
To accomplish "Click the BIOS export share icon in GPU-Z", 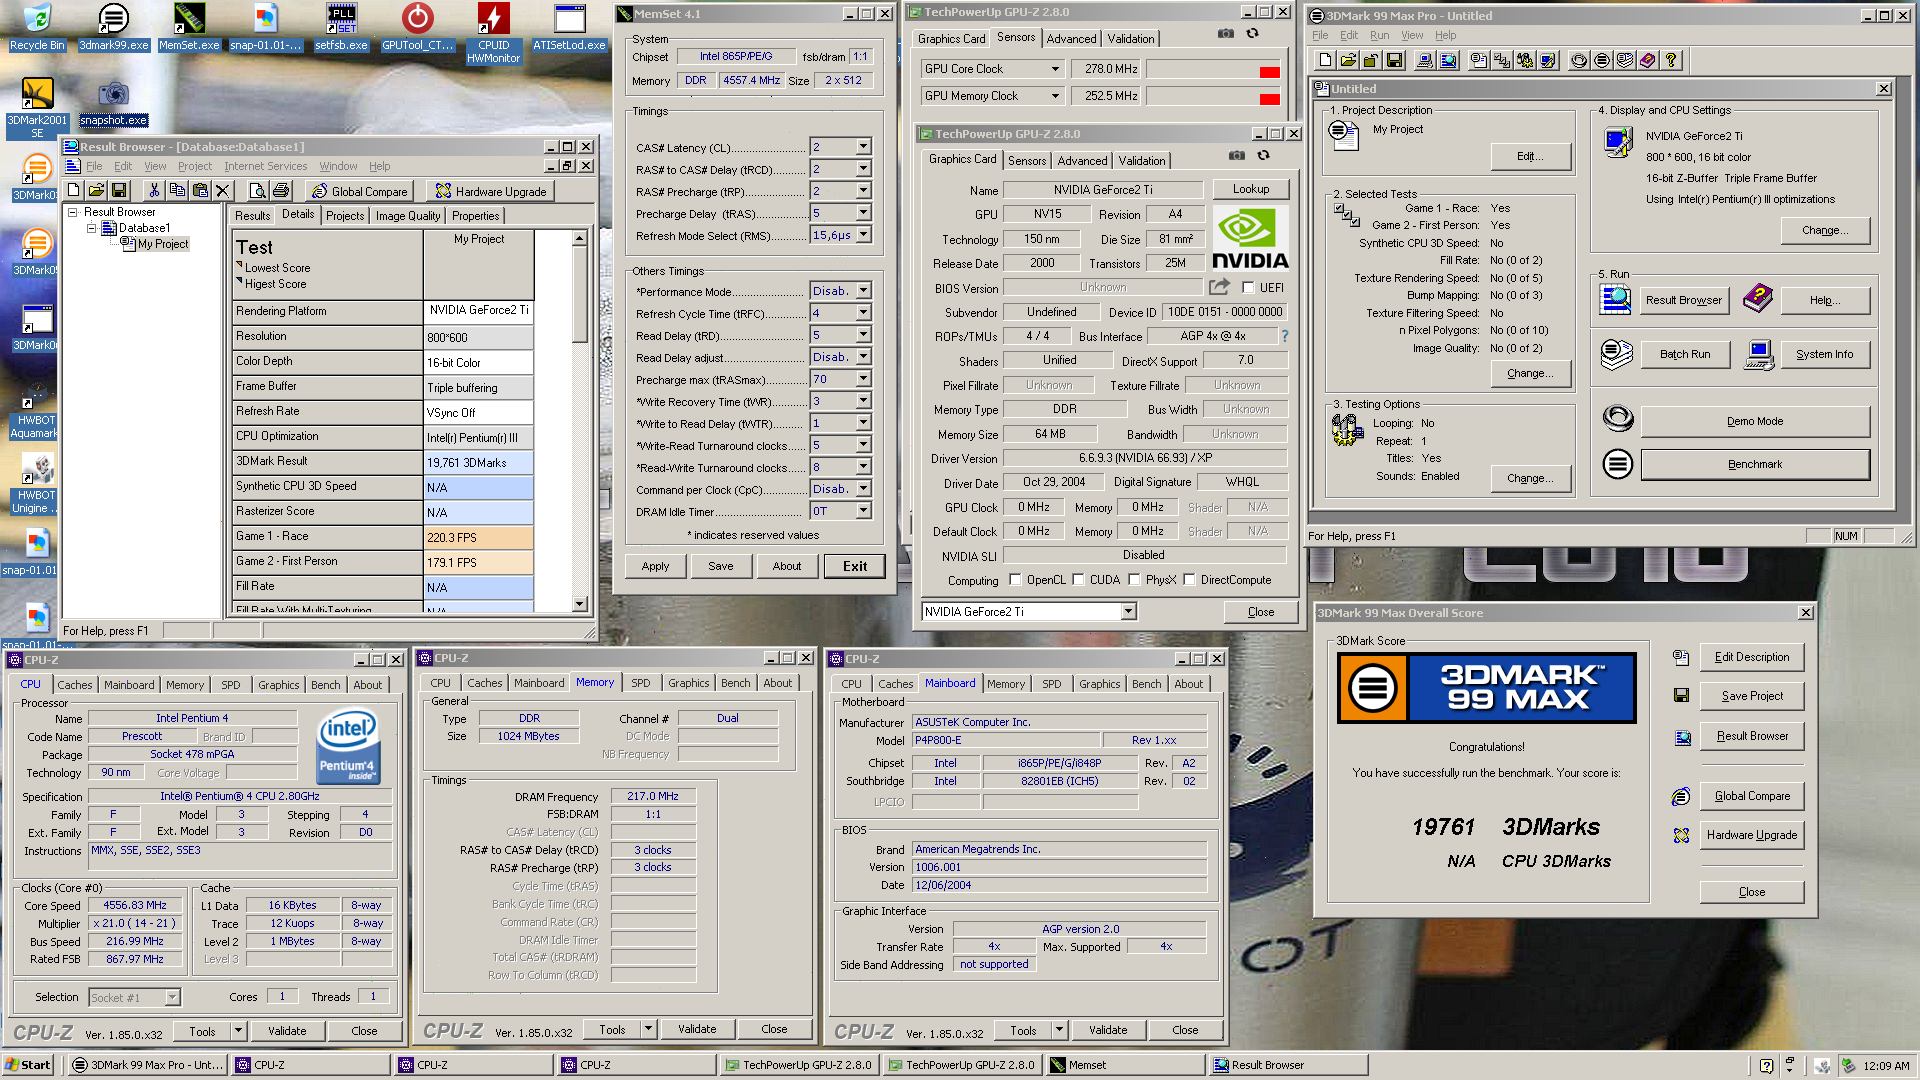I will tap(1219, 287).
